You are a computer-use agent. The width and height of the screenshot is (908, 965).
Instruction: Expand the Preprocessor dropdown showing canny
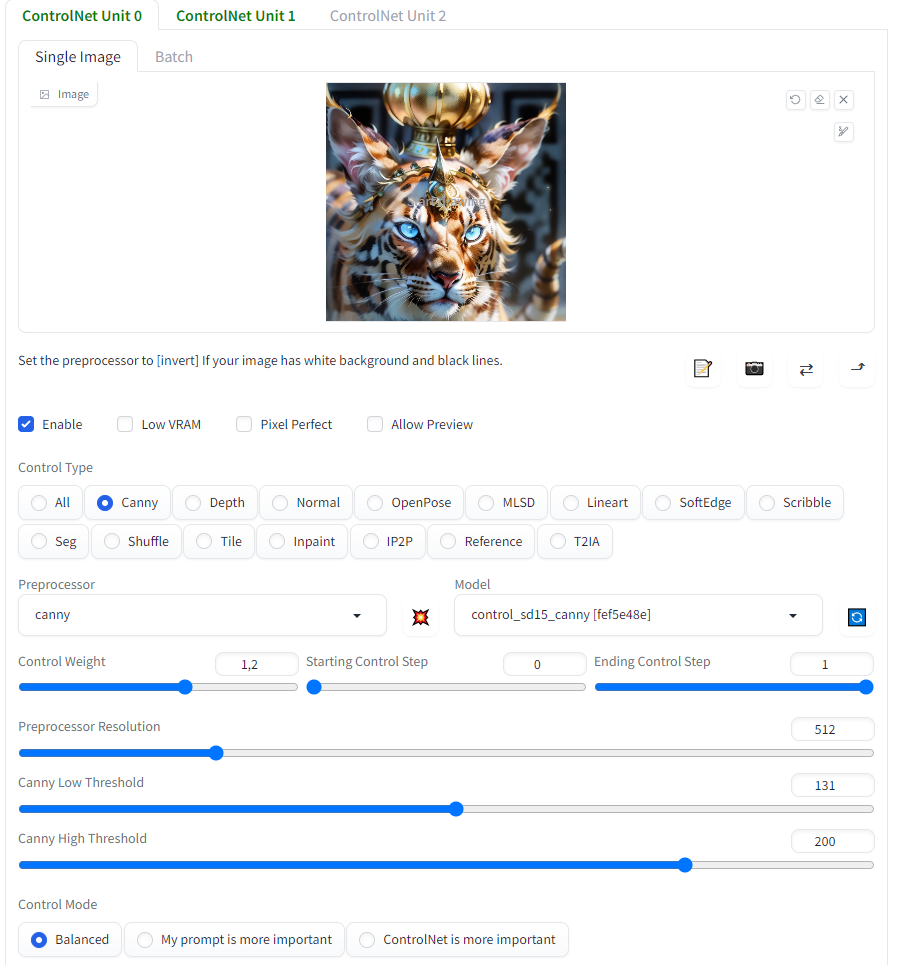coord(202,615)
